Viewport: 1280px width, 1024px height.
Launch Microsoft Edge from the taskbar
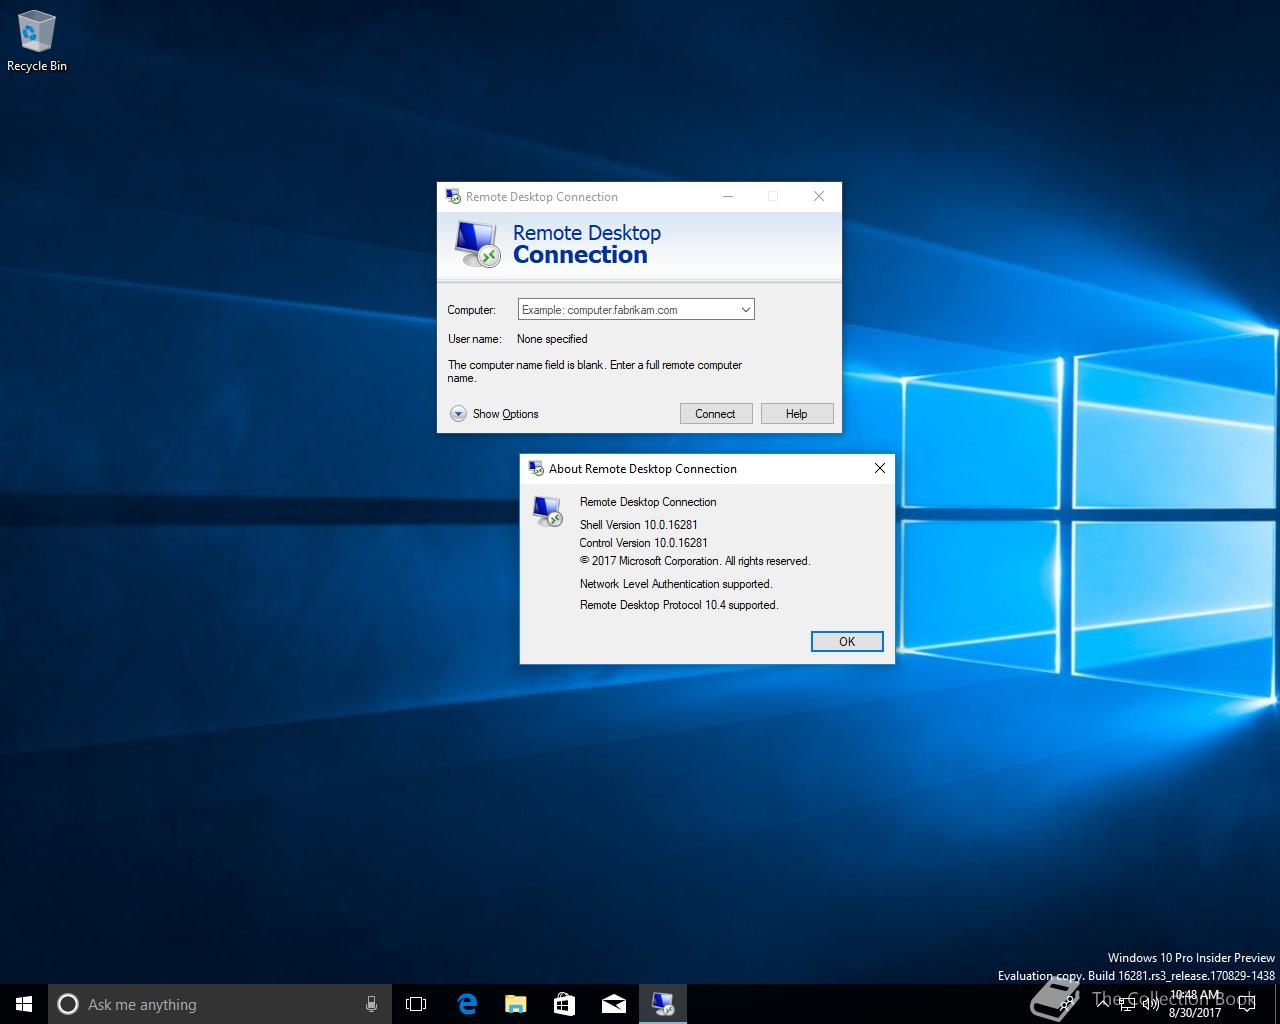[466, 1004]
